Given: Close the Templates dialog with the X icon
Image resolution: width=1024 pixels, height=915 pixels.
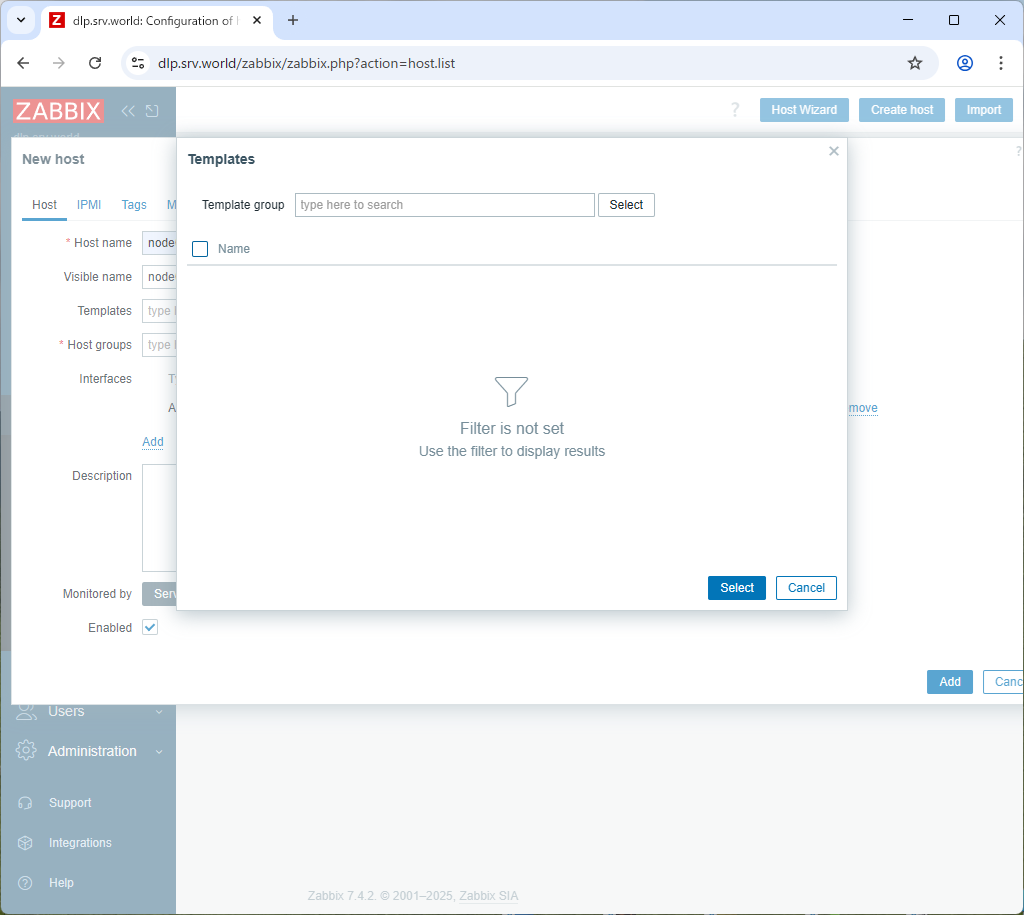Looking at the screenshot, I should (834, 151).
